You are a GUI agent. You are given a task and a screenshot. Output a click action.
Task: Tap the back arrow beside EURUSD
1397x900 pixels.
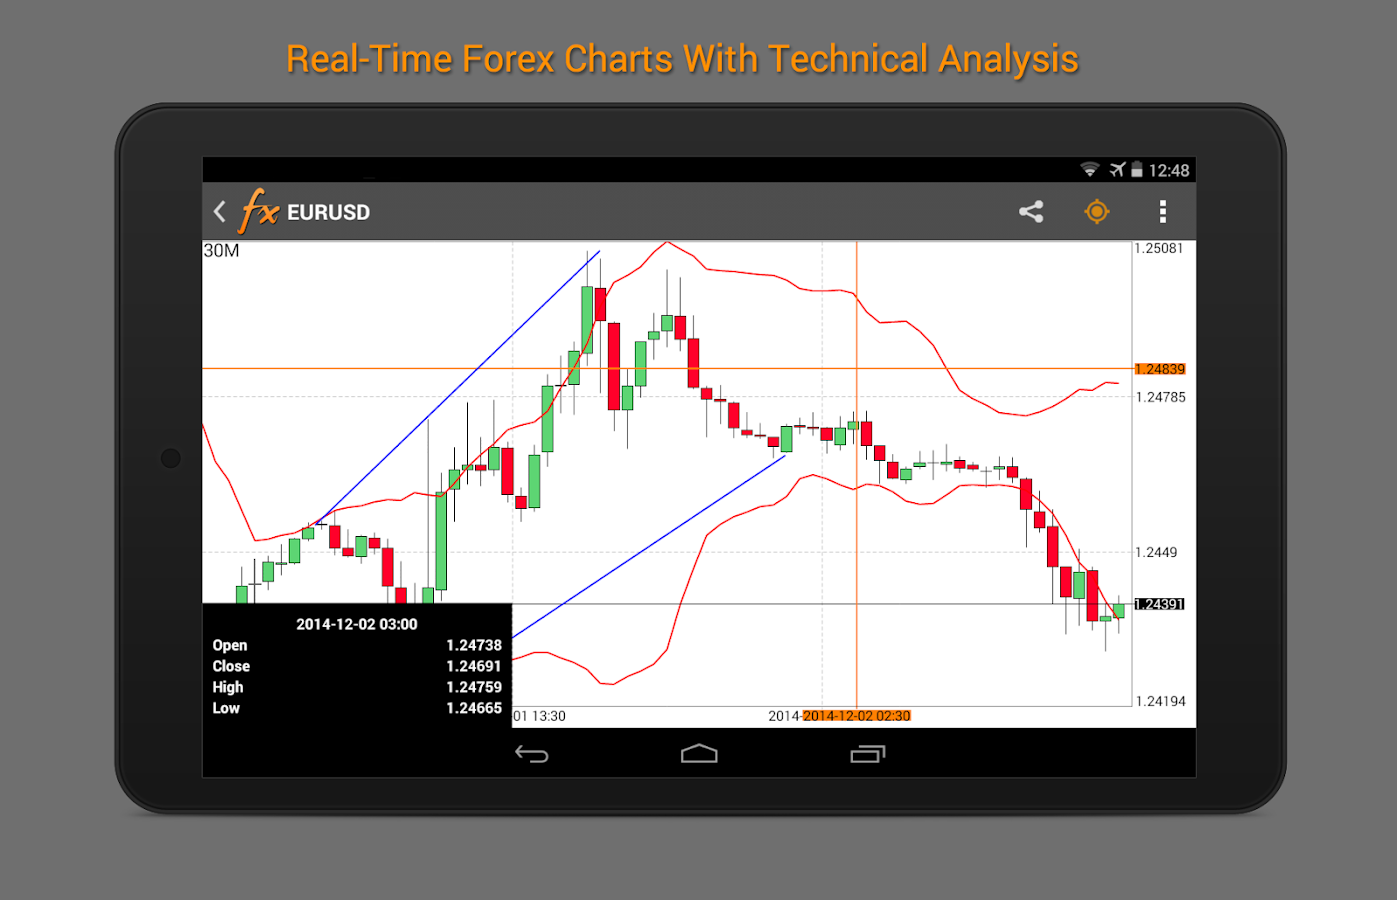coord(220,212)
